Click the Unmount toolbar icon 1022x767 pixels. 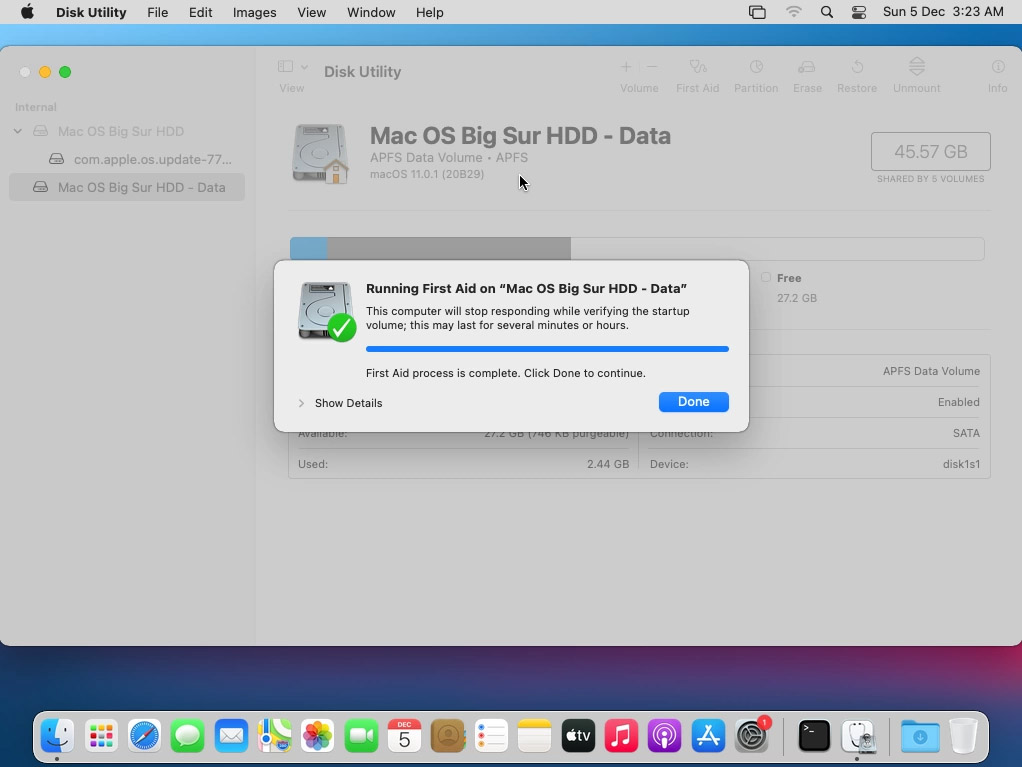tap(916, 66)
